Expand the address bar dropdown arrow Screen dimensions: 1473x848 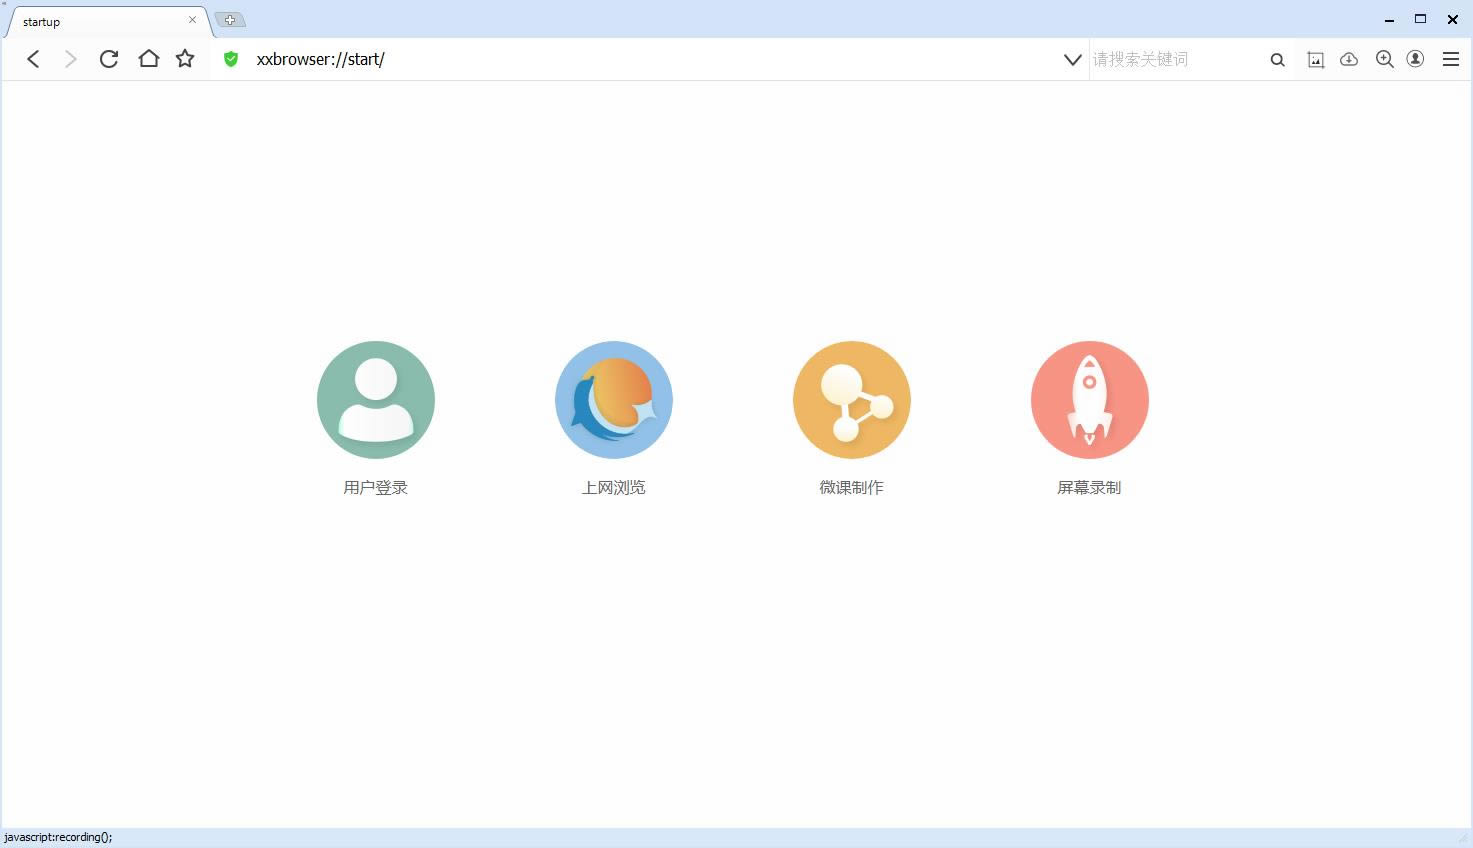(1072, 60)
